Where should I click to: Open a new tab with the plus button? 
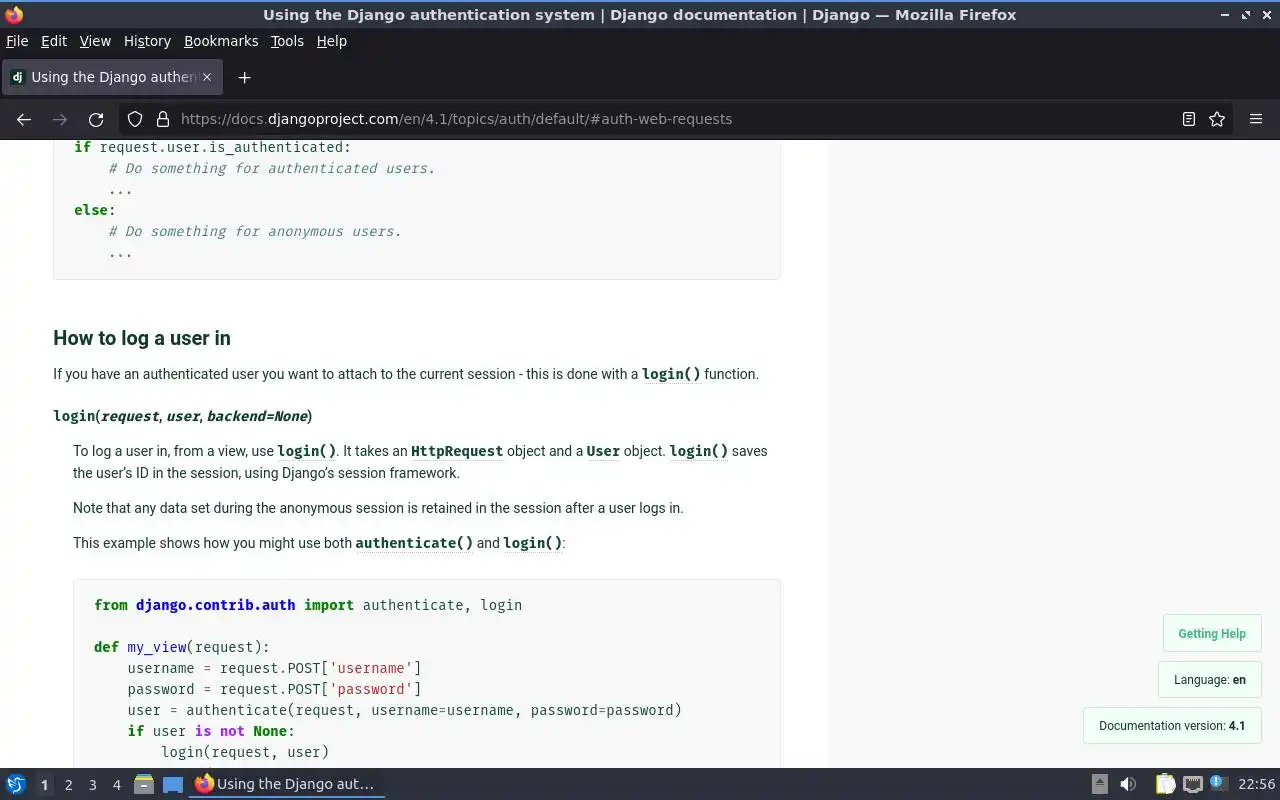(x=244, y=77)
